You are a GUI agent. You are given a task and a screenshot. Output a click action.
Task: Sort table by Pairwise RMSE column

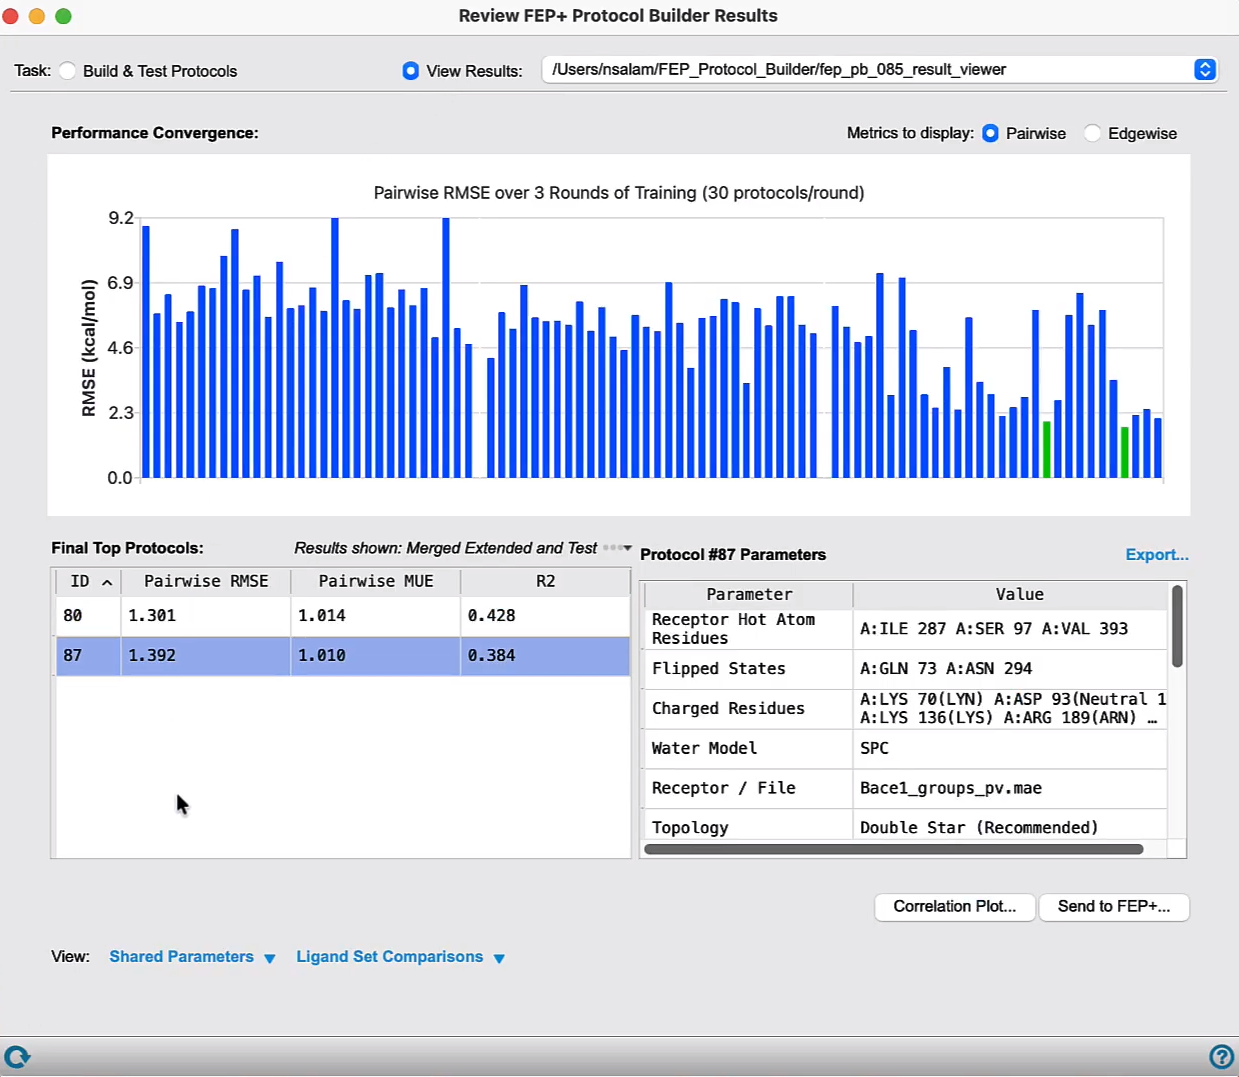(206, 581)
